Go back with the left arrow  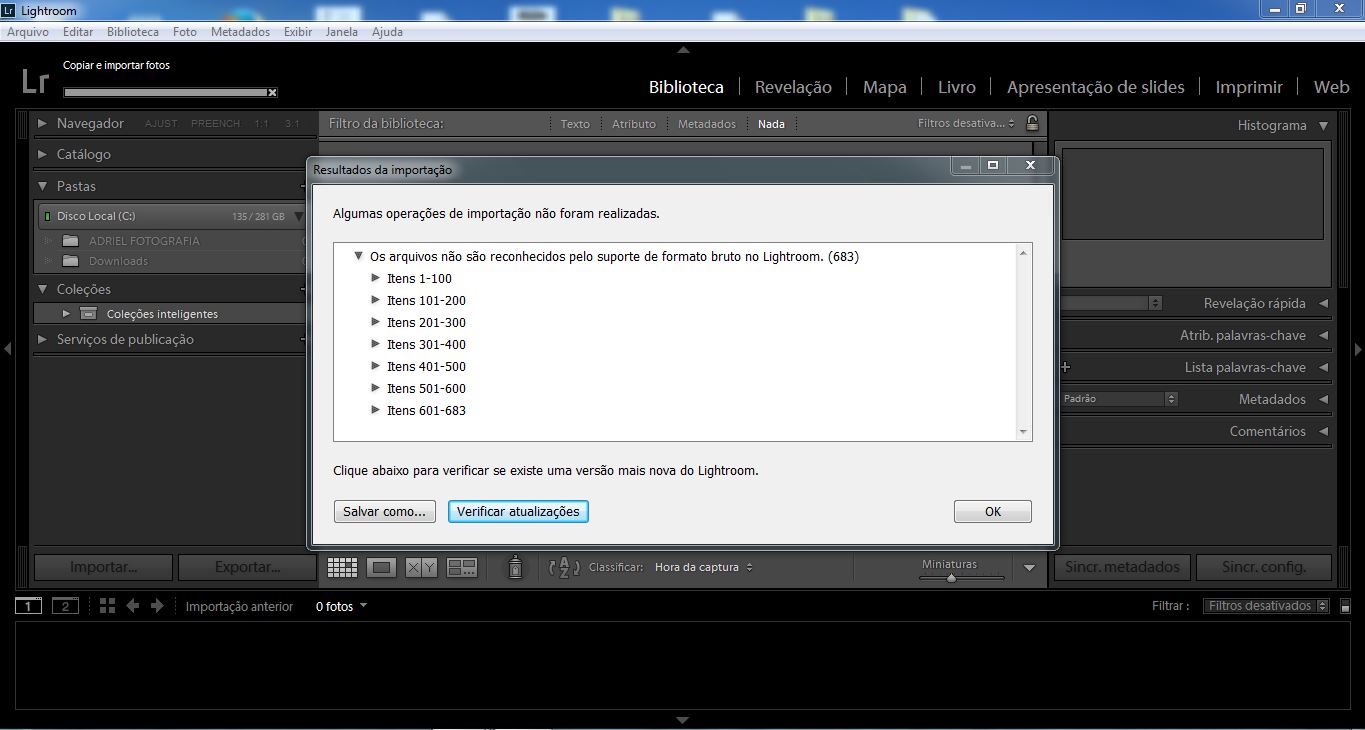(132, 606)
